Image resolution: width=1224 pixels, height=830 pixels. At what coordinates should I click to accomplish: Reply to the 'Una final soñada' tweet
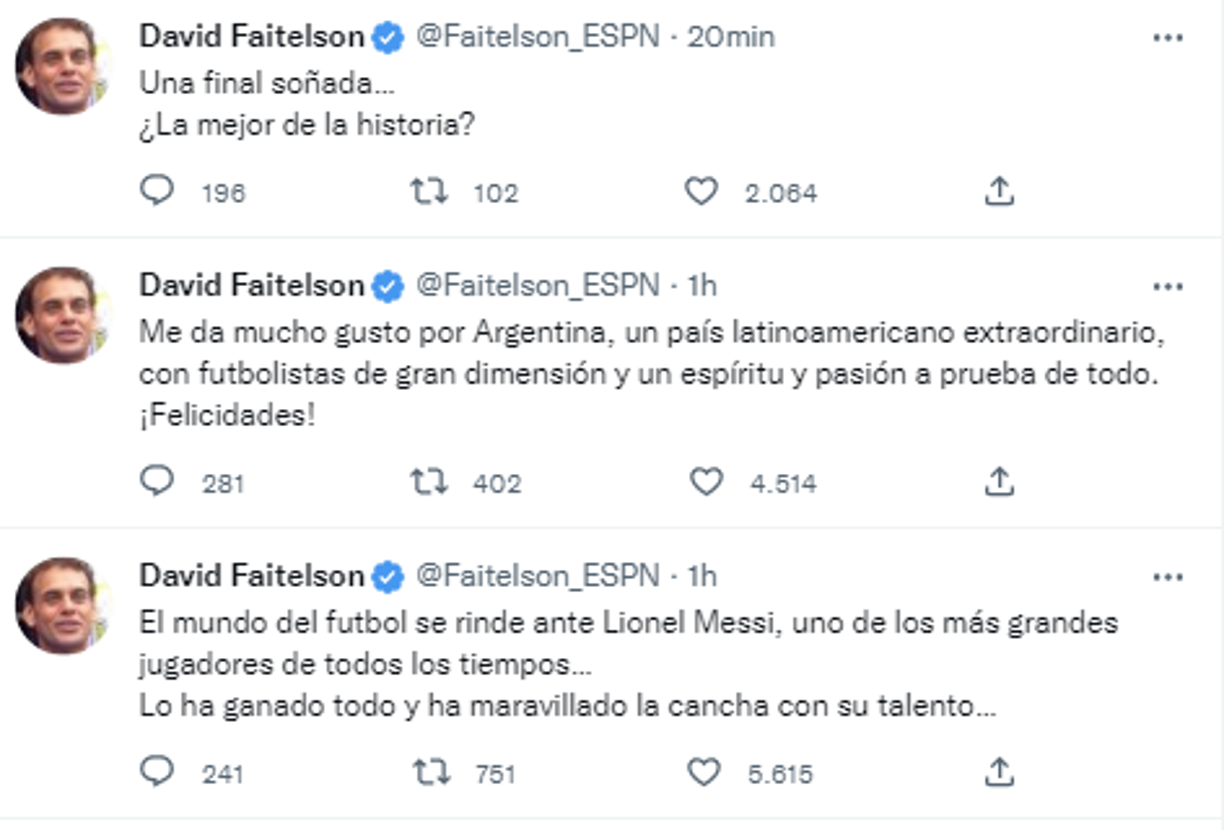coord(160,193)
